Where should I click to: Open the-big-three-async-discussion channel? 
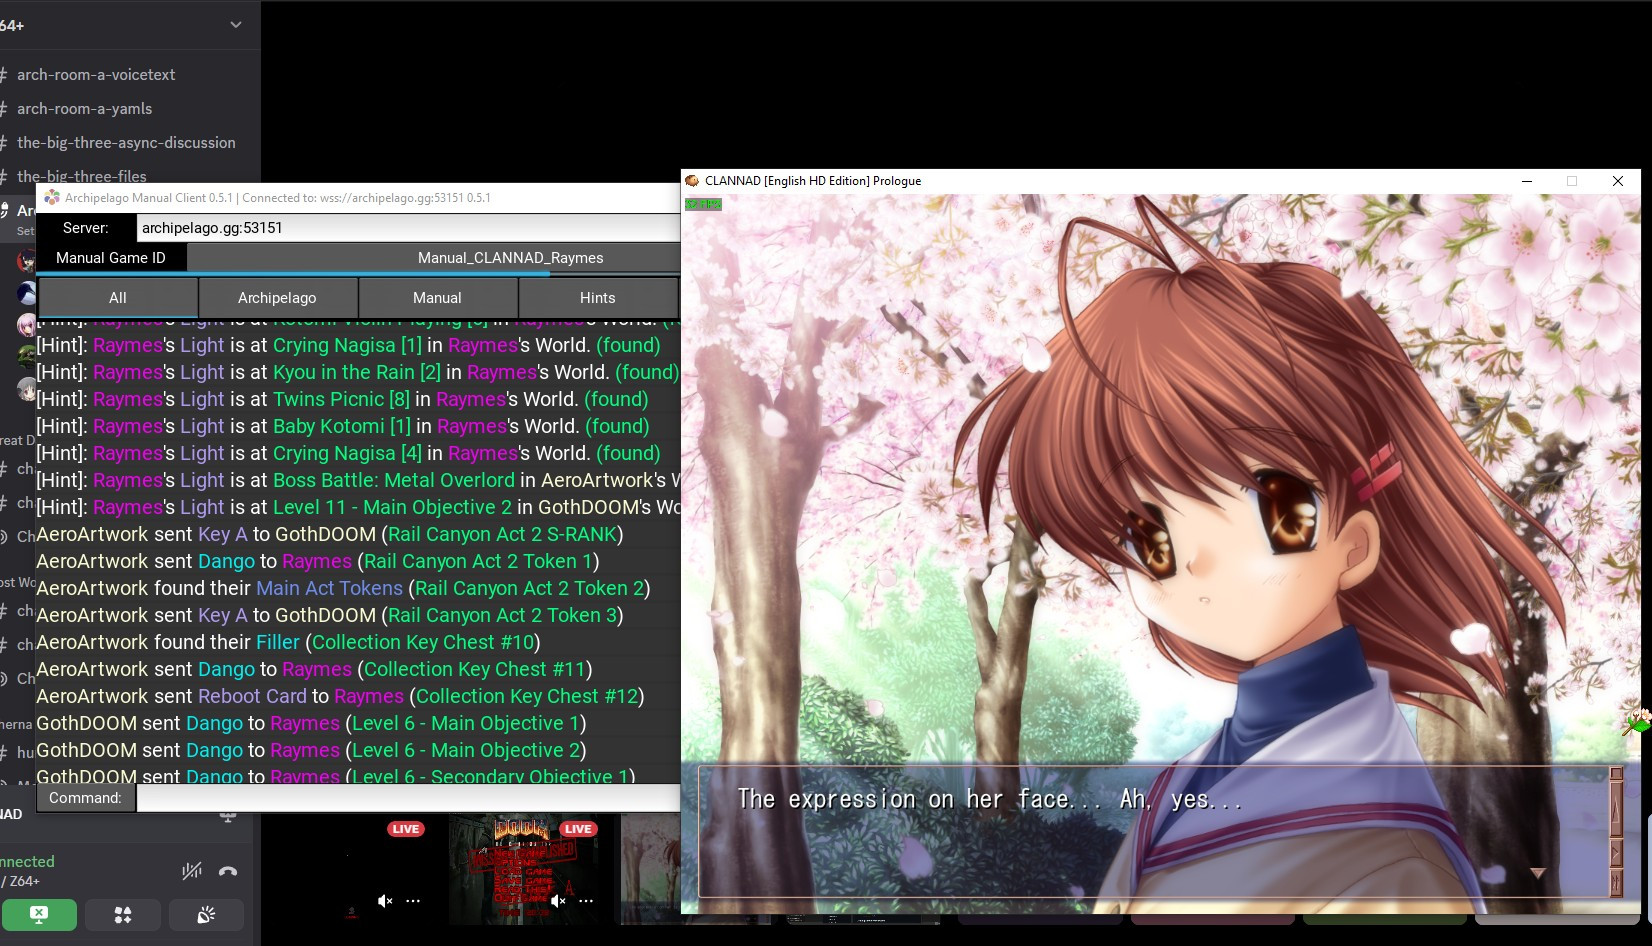[x=126, y=143]
